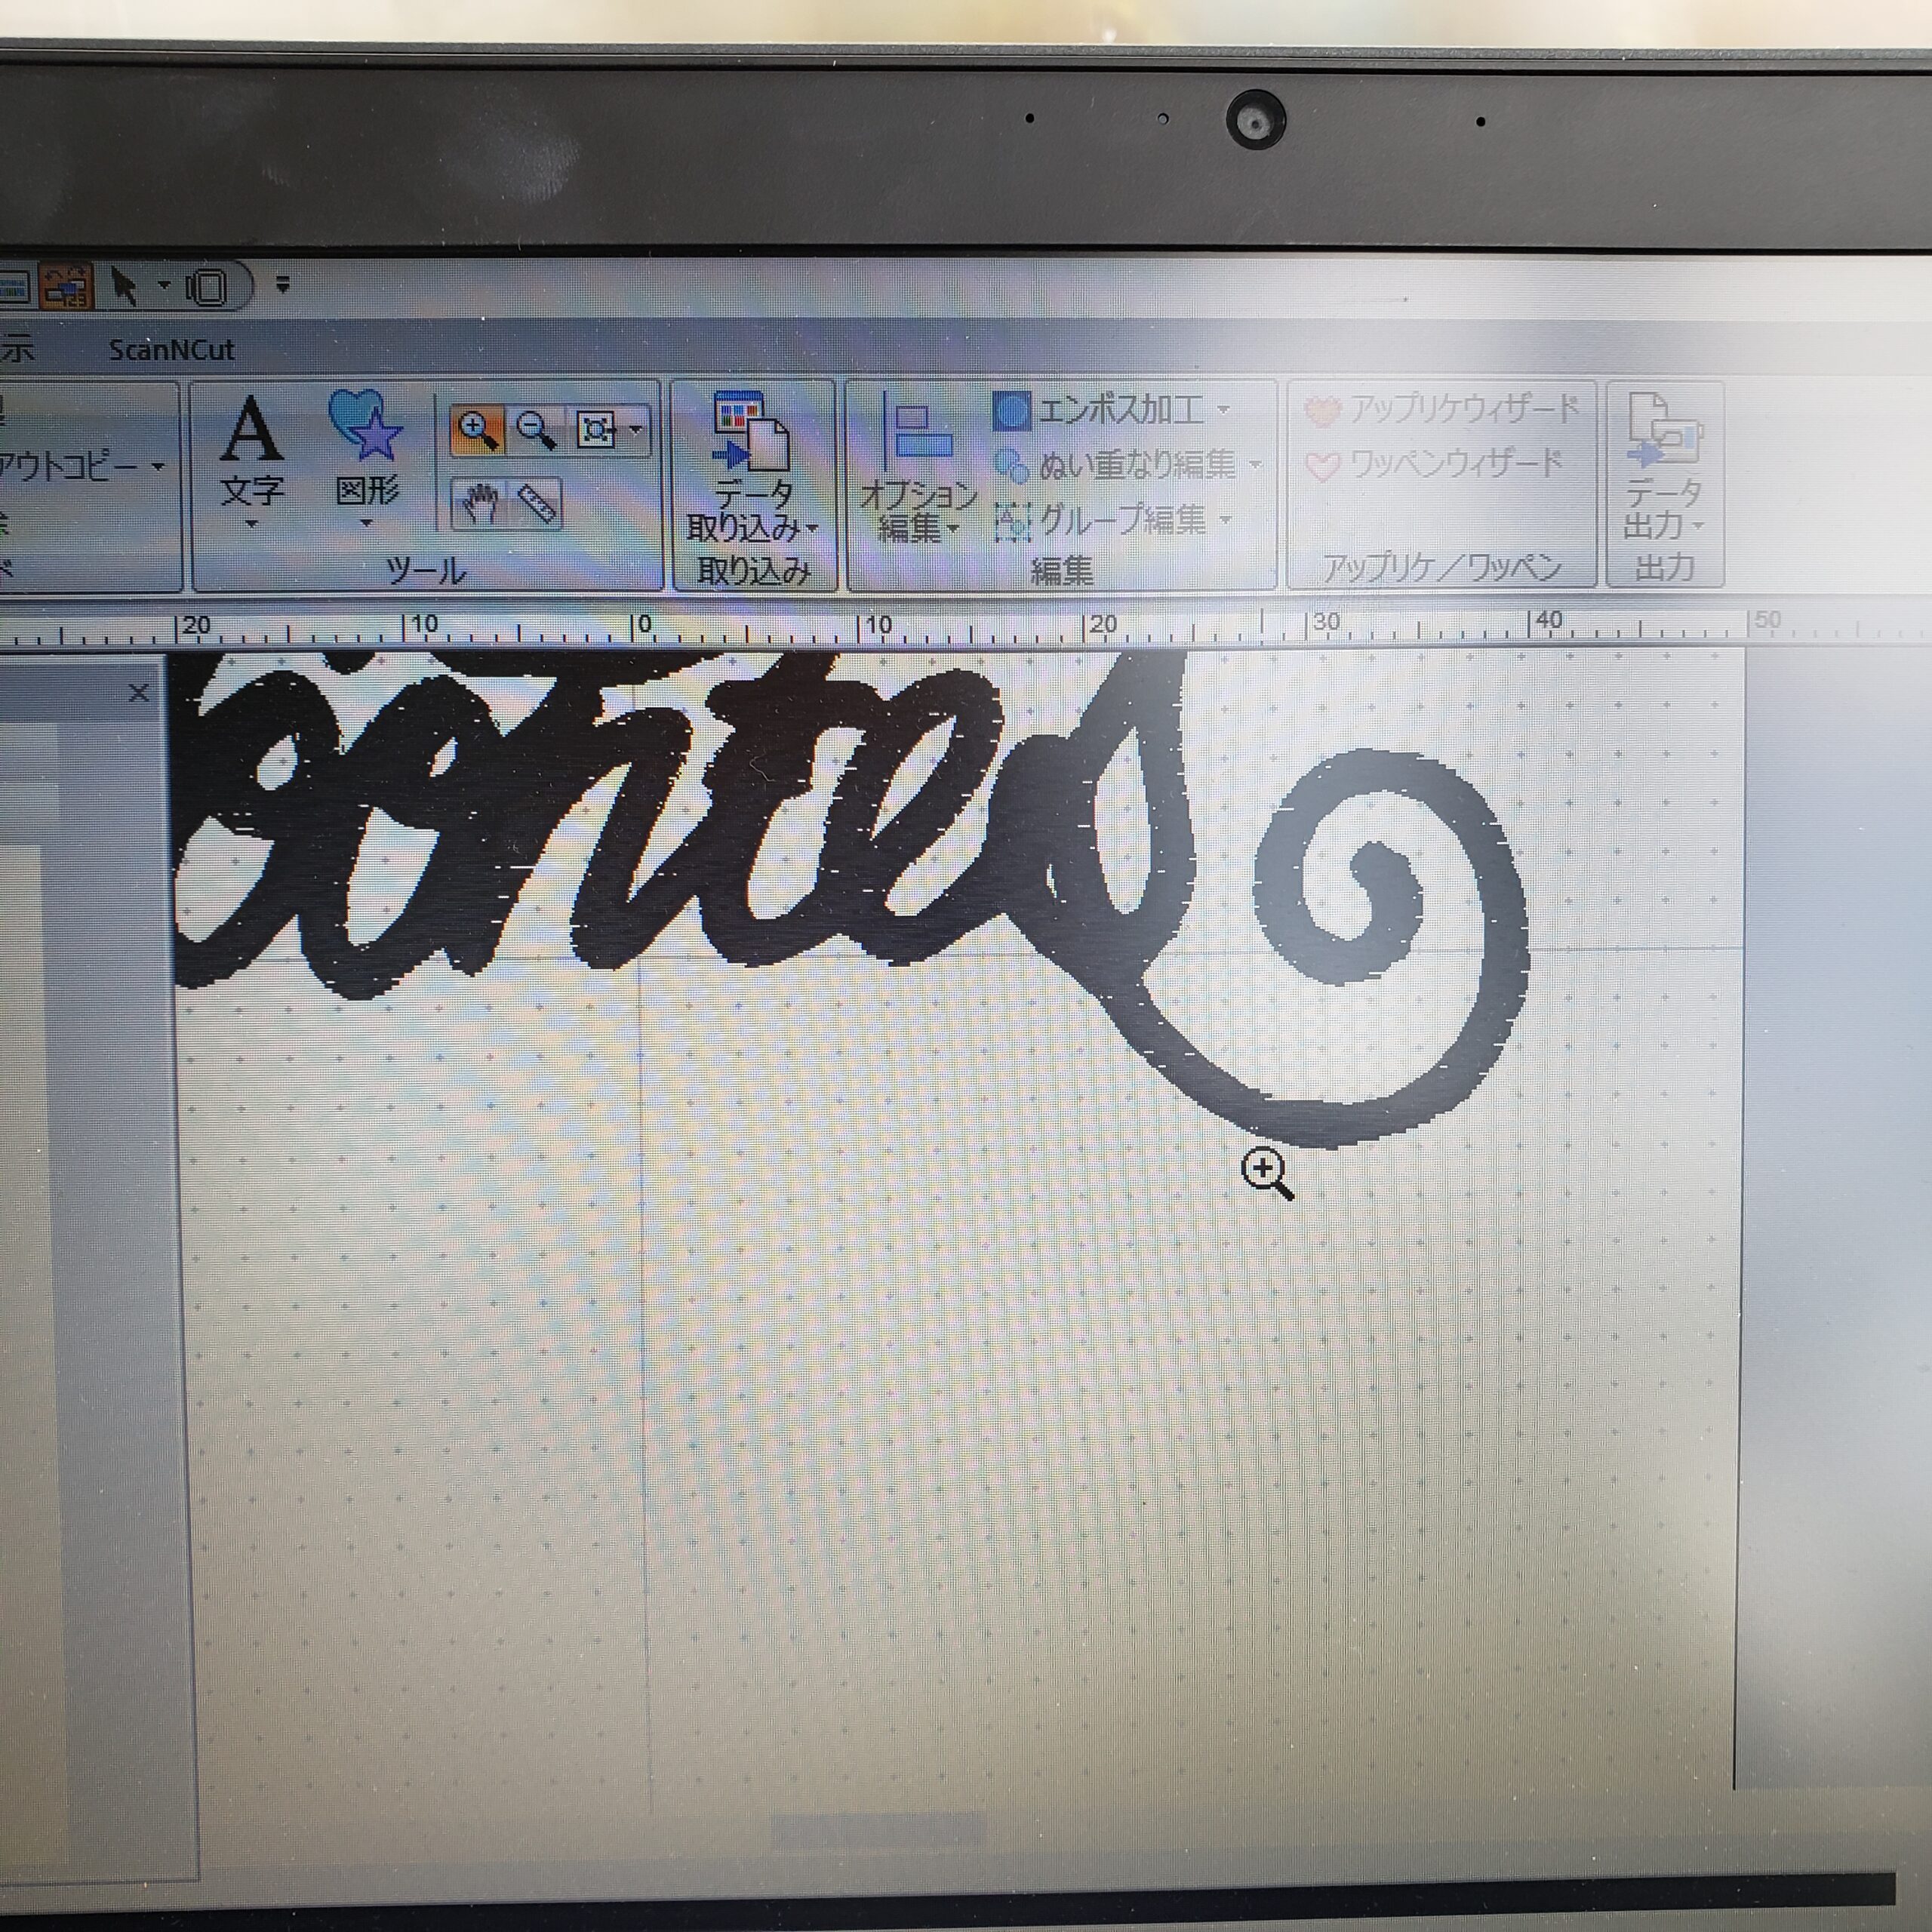This screenshot has height=1932, width=1932.
Task: Click the page frame icon in quick toolbar
Action: click(x=208, y=288)
